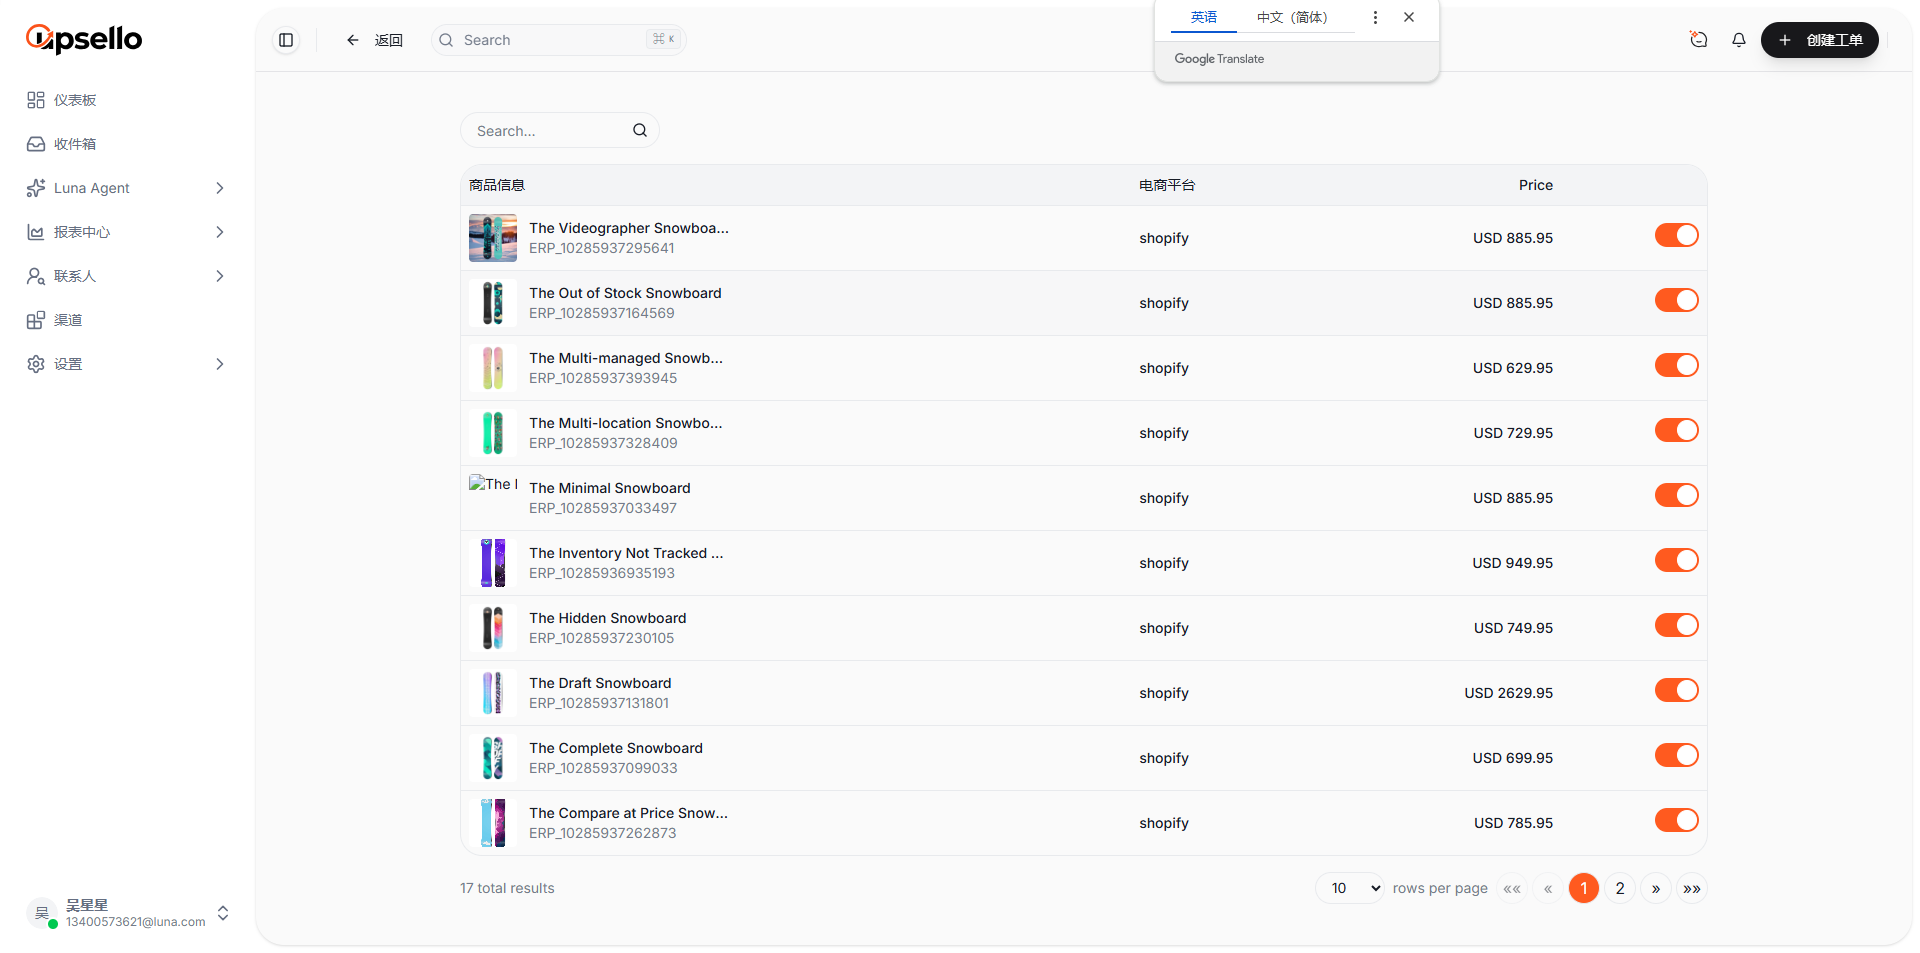The height and width of the screenshot is (953, 1920).
Task: Click the 吴星星 user avatar
Action: tap(42, 913)
